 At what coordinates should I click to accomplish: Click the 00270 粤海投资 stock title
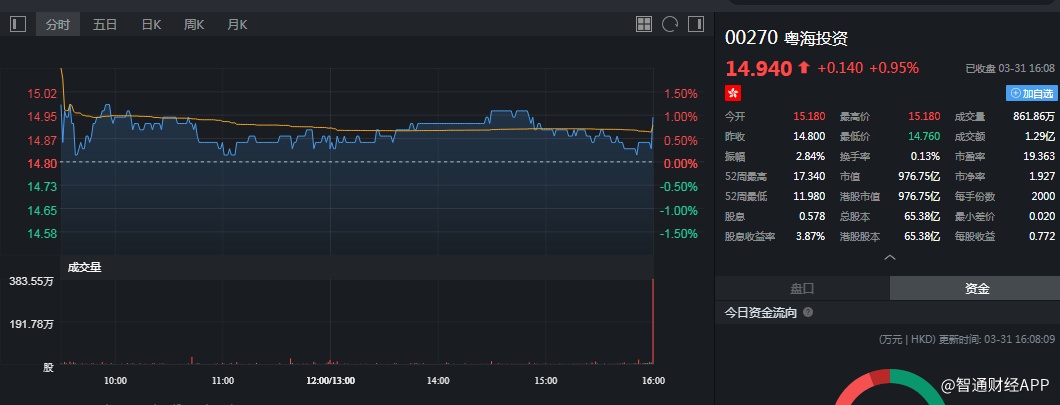point(786,38)
